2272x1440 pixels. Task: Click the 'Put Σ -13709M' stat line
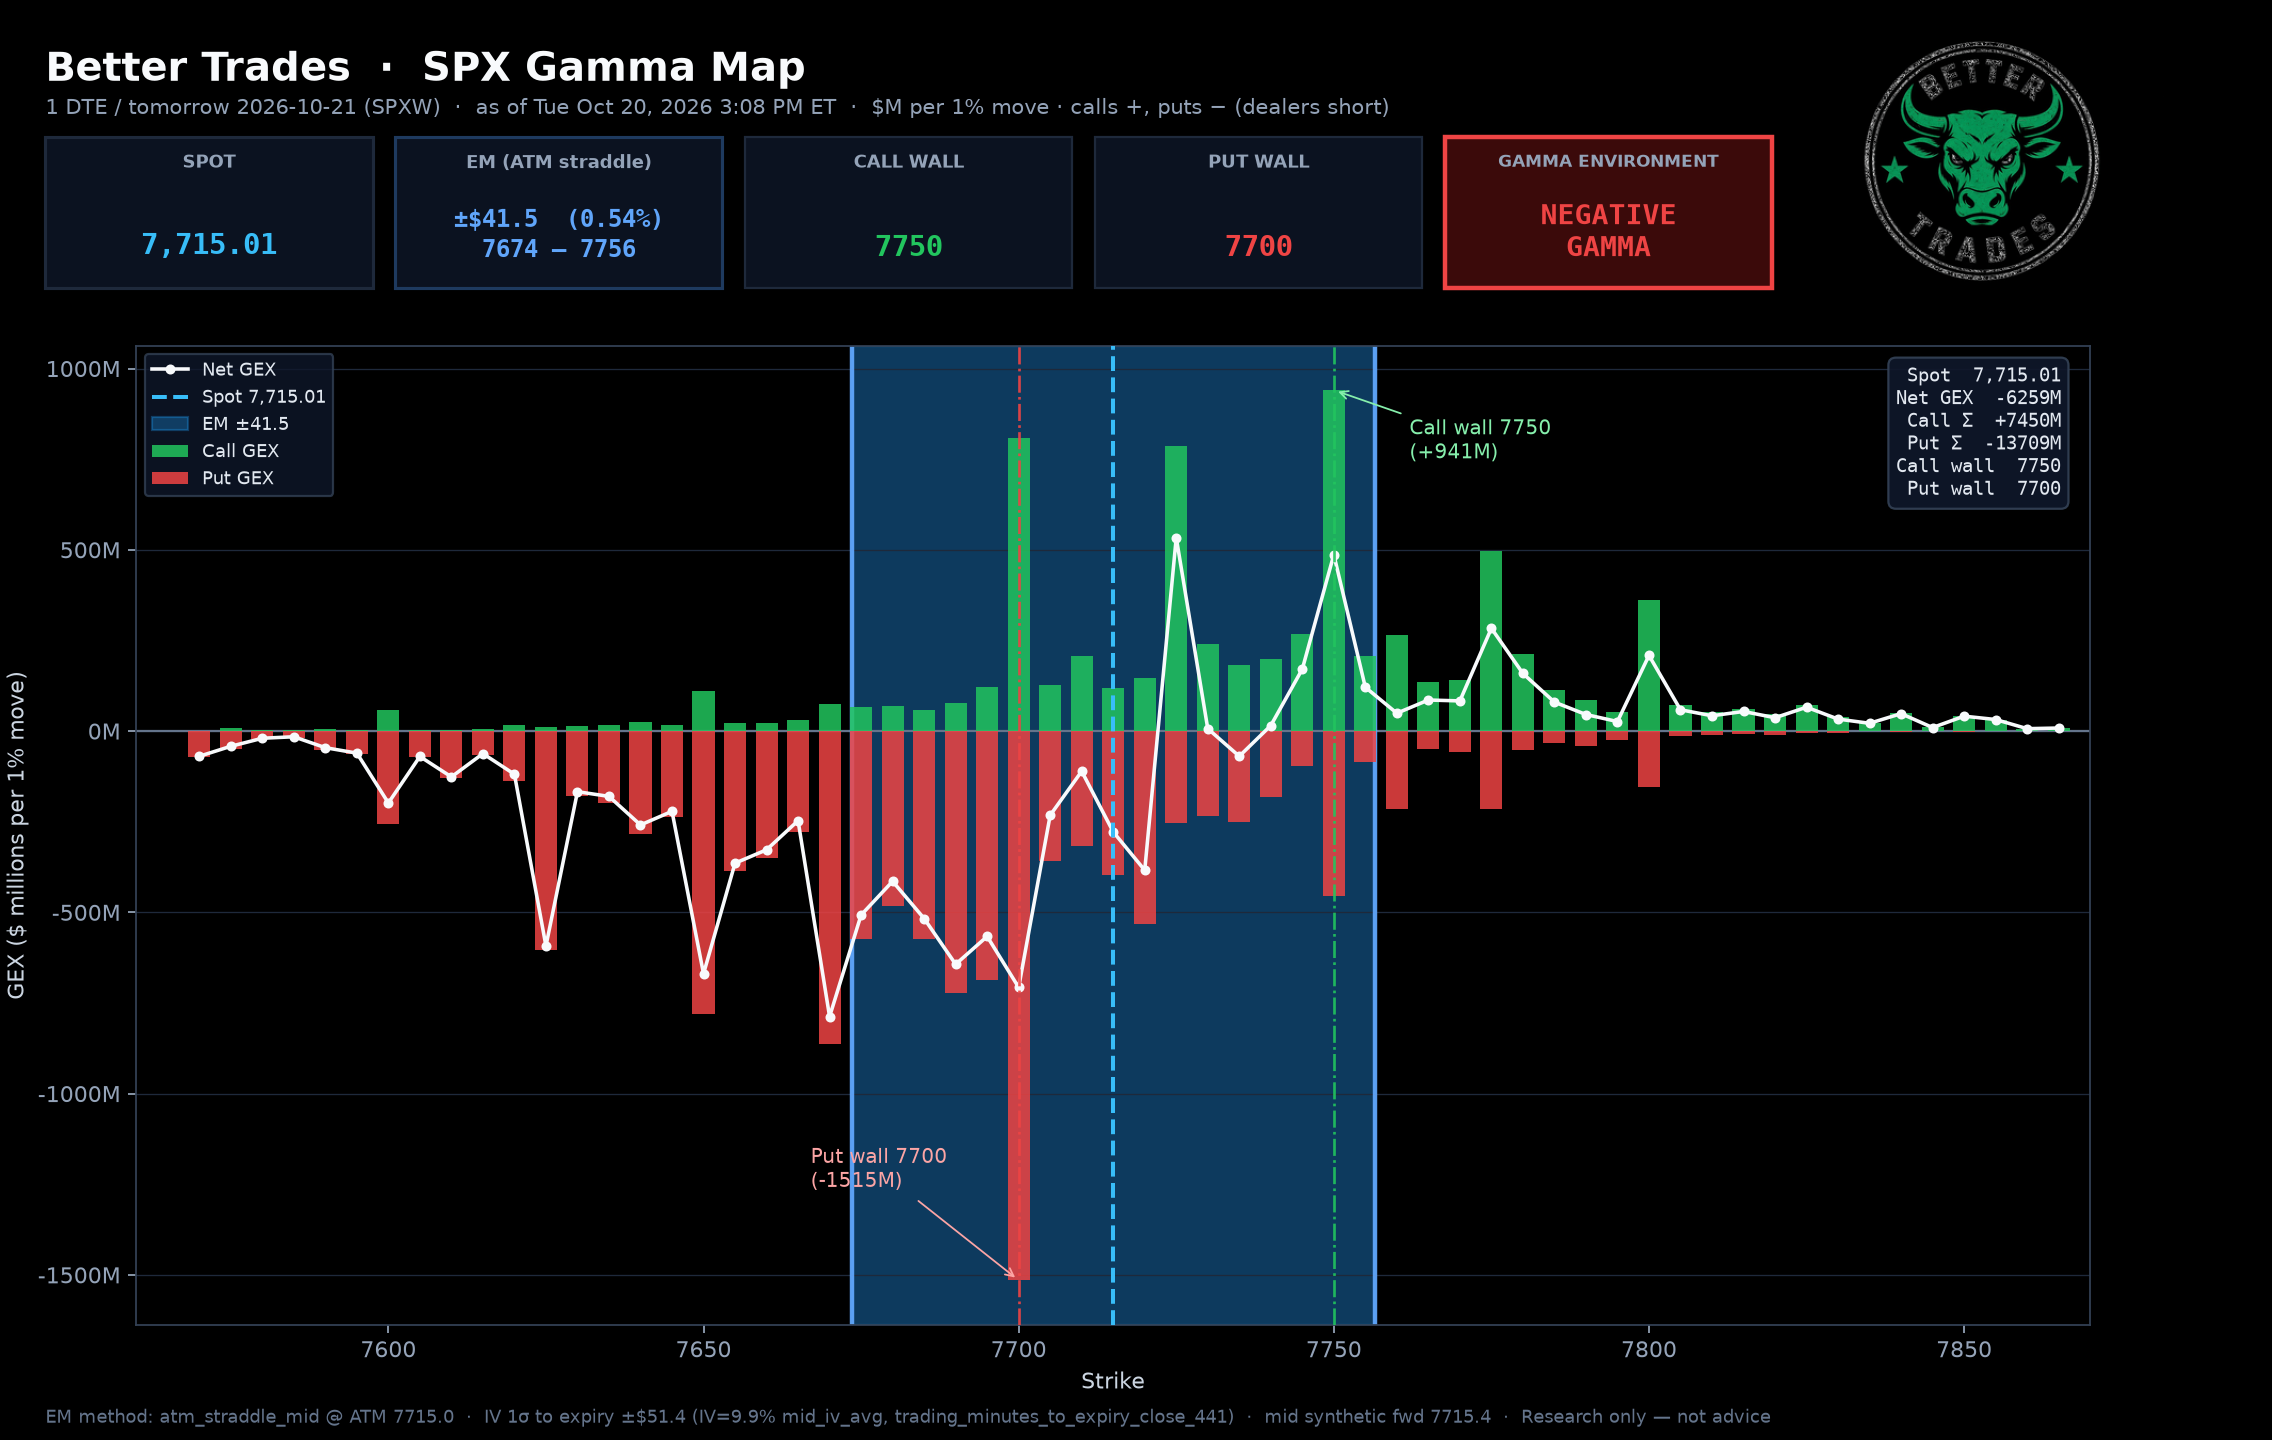click(1984, 443)
